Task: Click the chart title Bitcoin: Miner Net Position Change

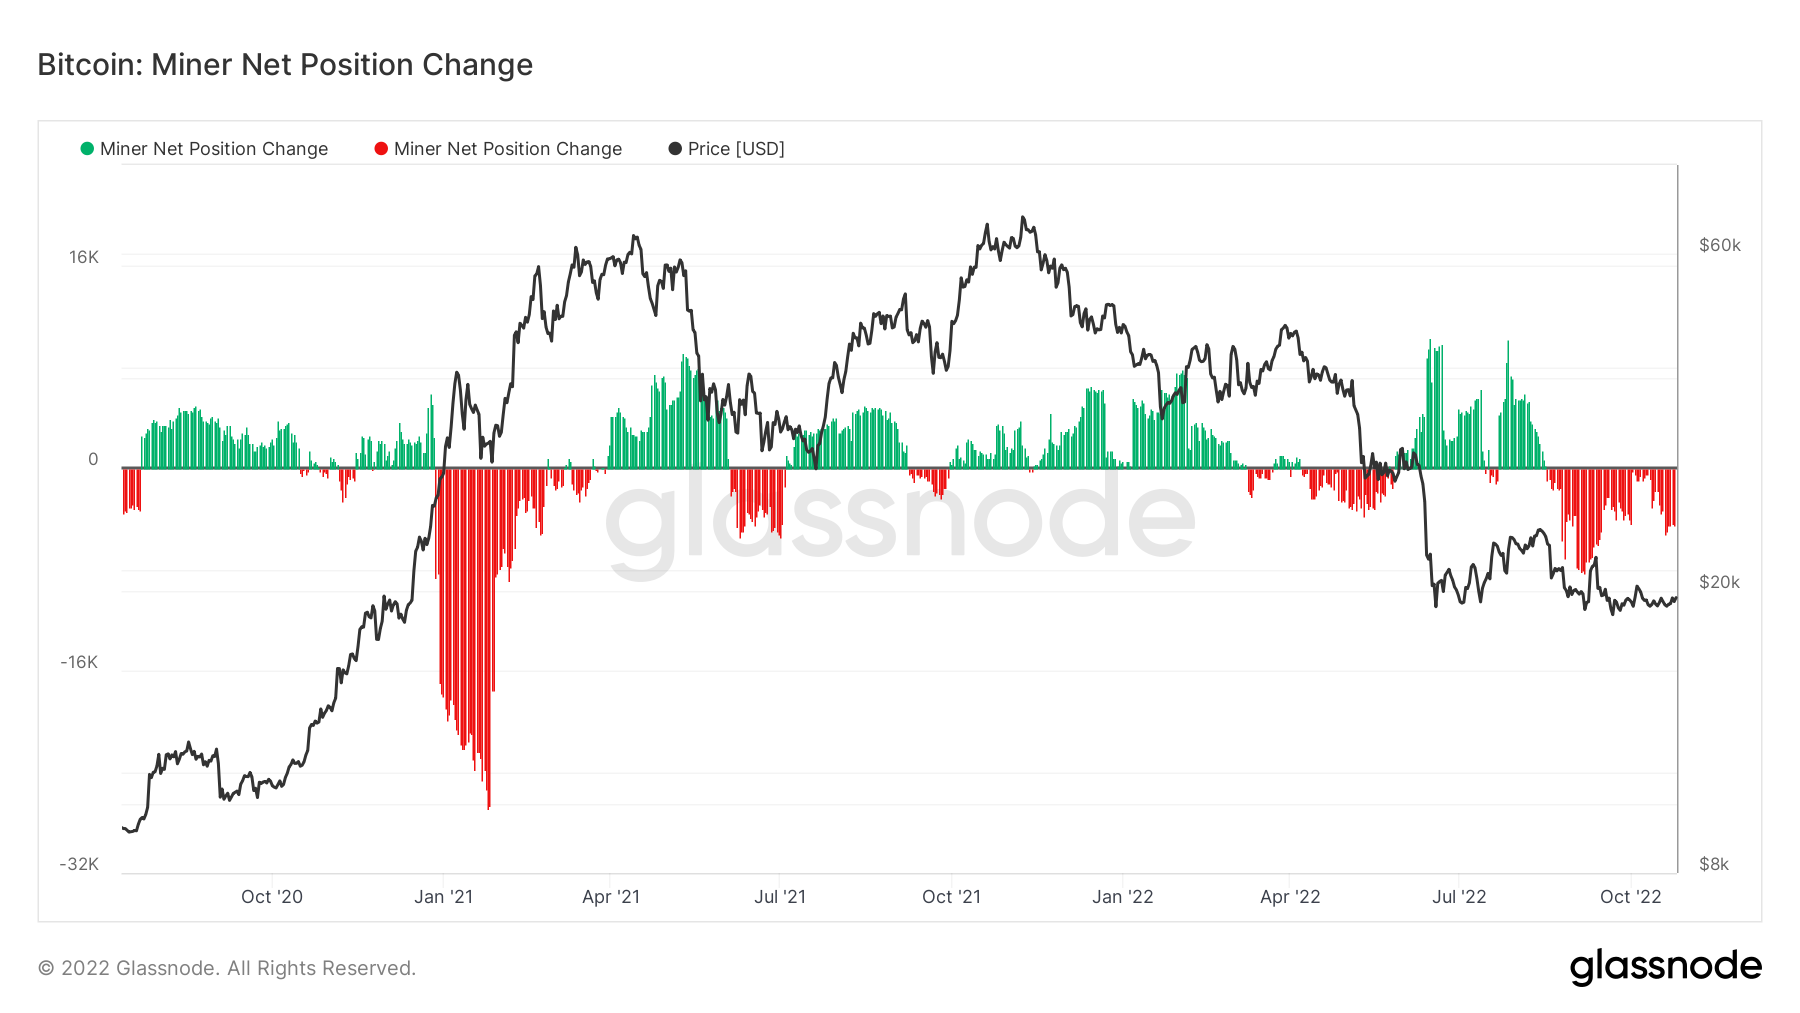Action: [x=285, y=65]
